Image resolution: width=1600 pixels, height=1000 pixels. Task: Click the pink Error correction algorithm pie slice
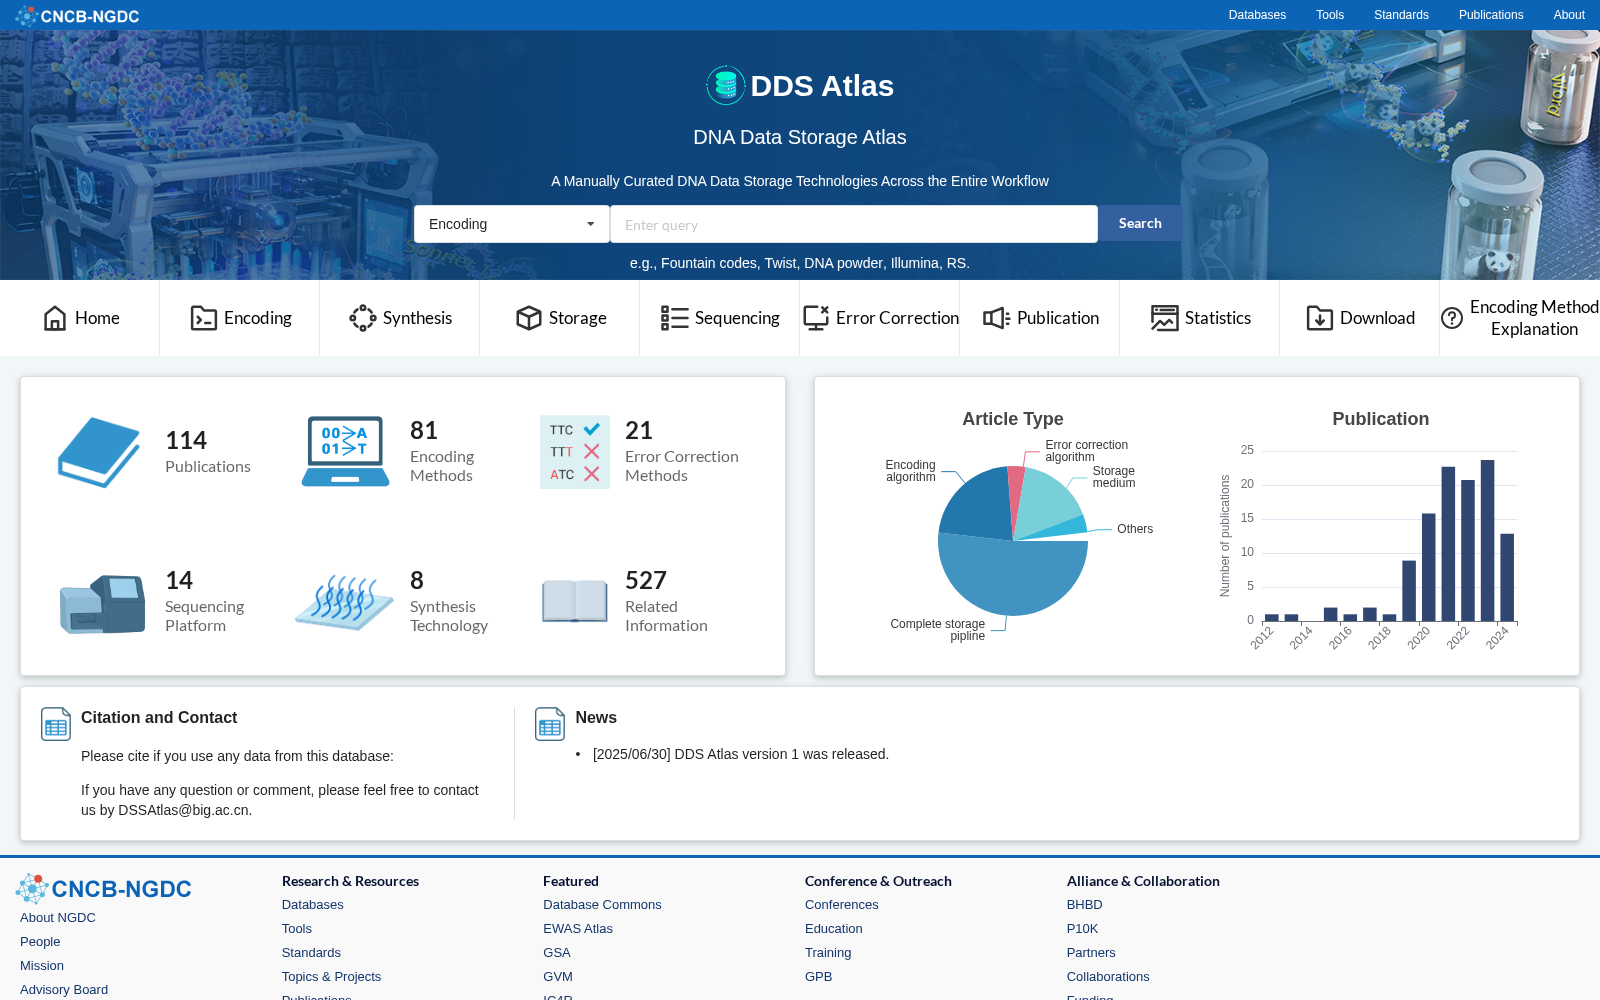click(x=1015, y=490)
